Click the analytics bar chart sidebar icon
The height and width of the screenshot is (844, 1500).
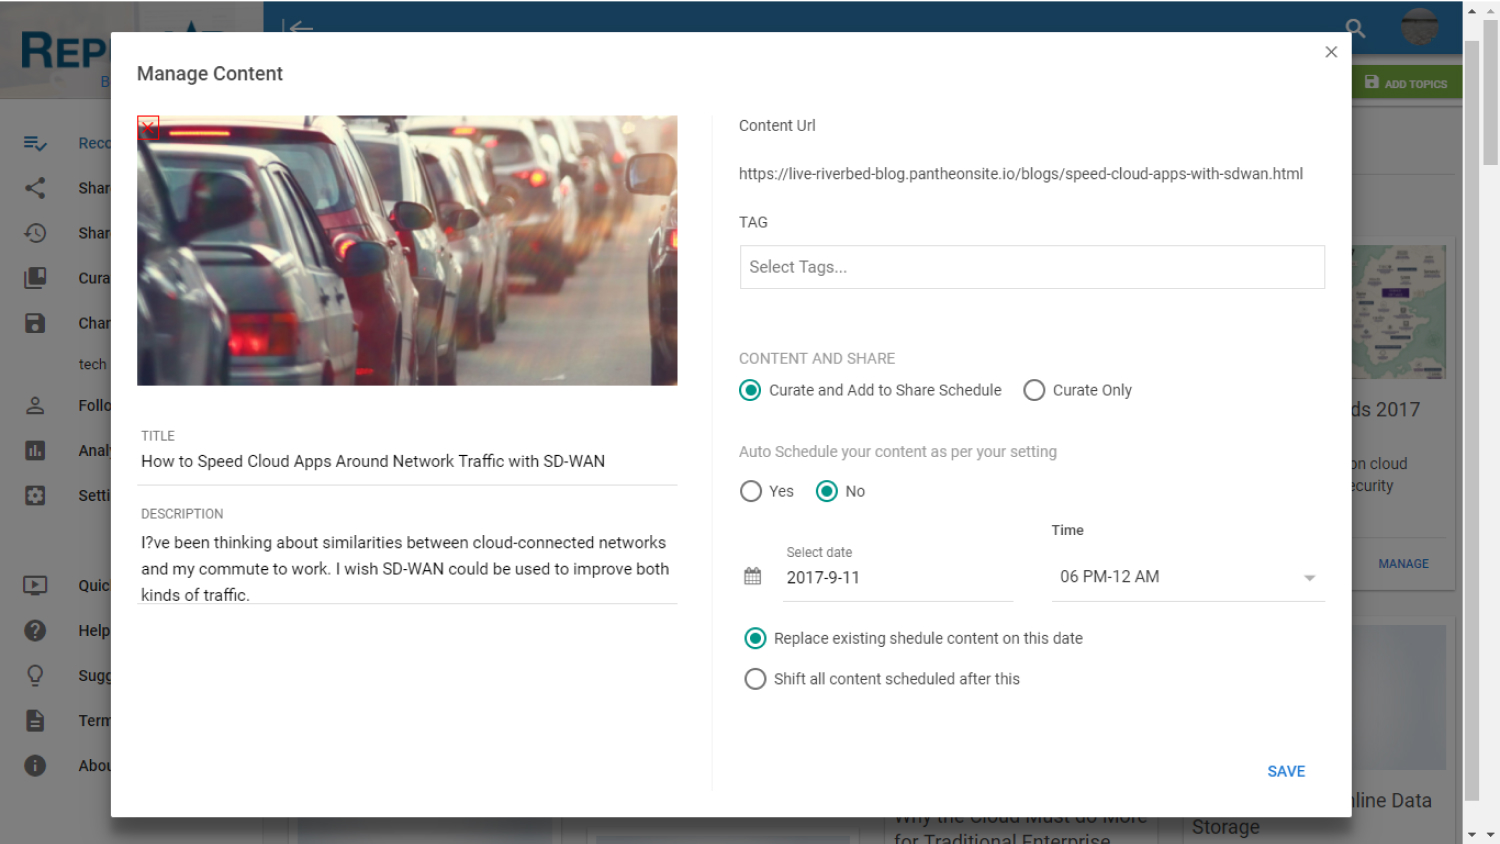(35, 450)
